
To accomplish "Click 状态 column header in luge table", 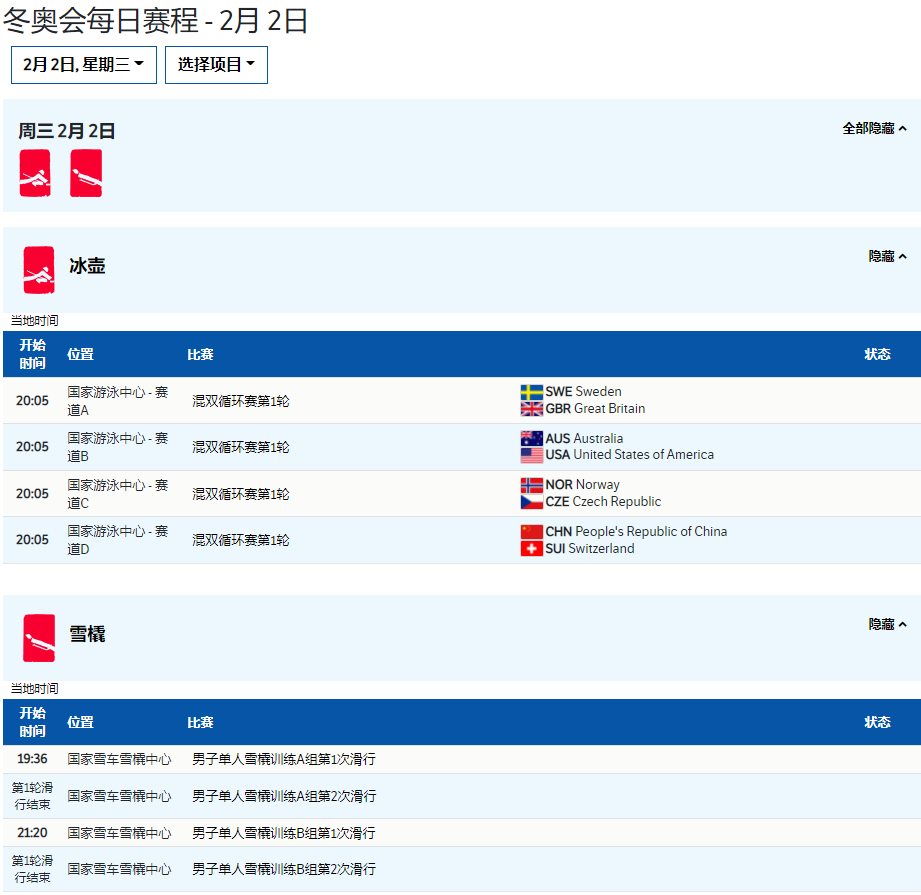I will [877, 722].
